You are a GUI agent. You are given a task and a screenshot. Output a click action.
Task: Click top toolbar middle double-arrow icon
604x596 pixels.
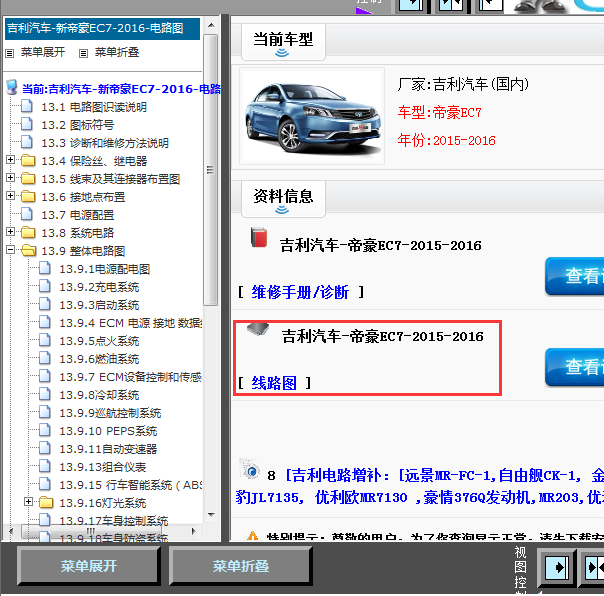tap(451, 5)
